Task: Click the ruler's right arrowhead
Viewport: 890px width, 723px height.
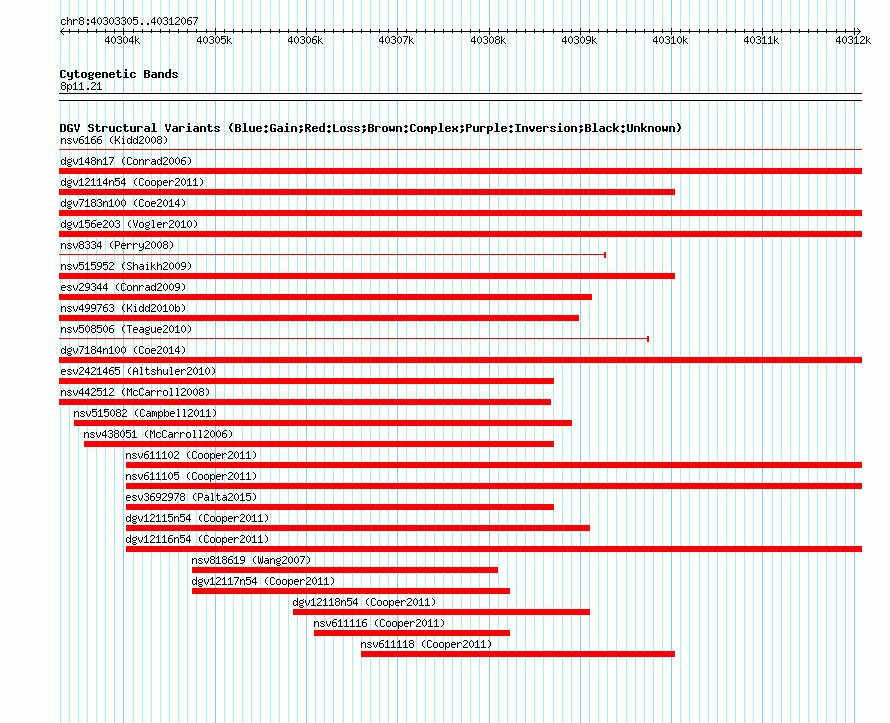Action: pos(858,31)
